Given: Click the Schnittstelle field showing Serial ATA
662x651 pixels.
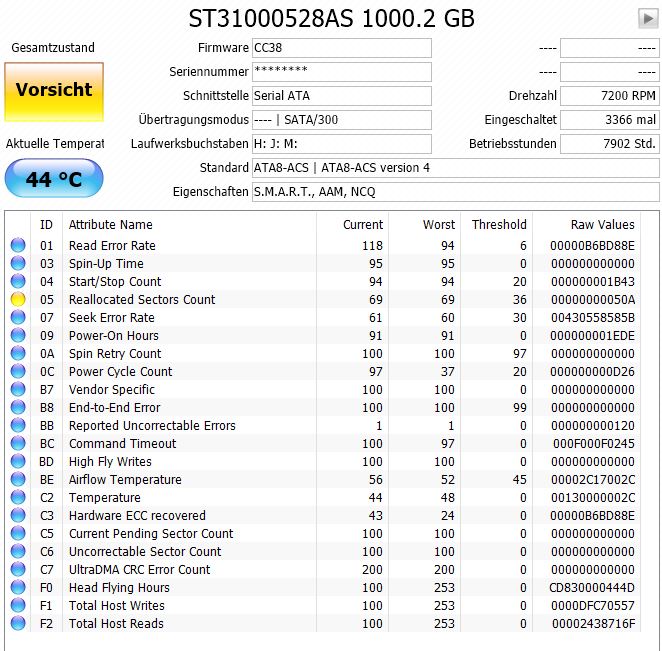Looking at the screenshot, I should (342, 96).
